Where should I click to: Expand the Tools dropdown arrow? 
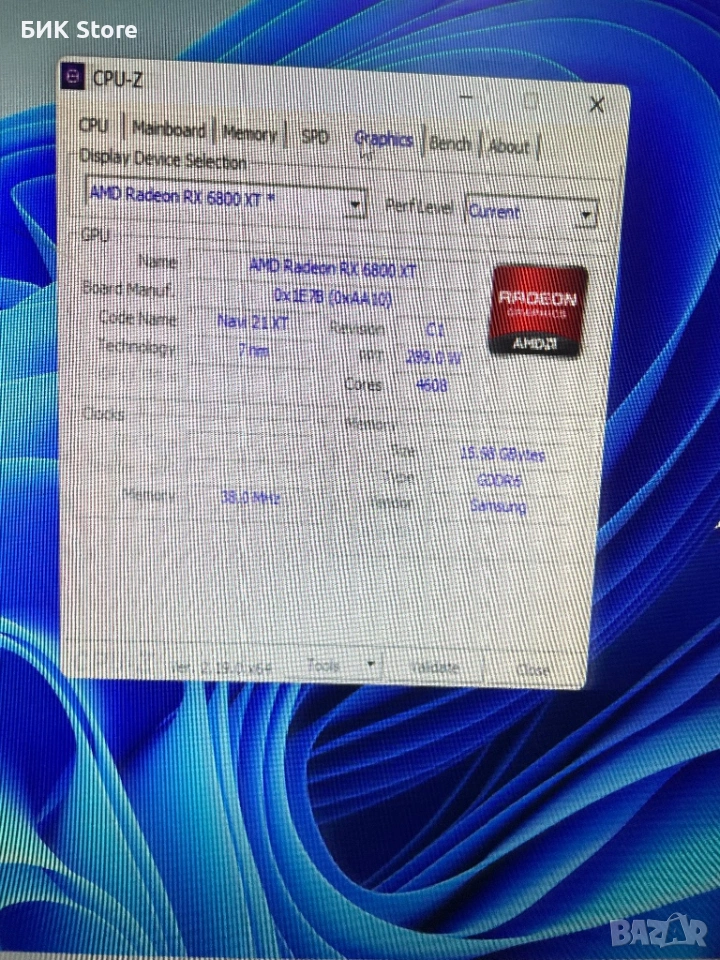[371, 663]
